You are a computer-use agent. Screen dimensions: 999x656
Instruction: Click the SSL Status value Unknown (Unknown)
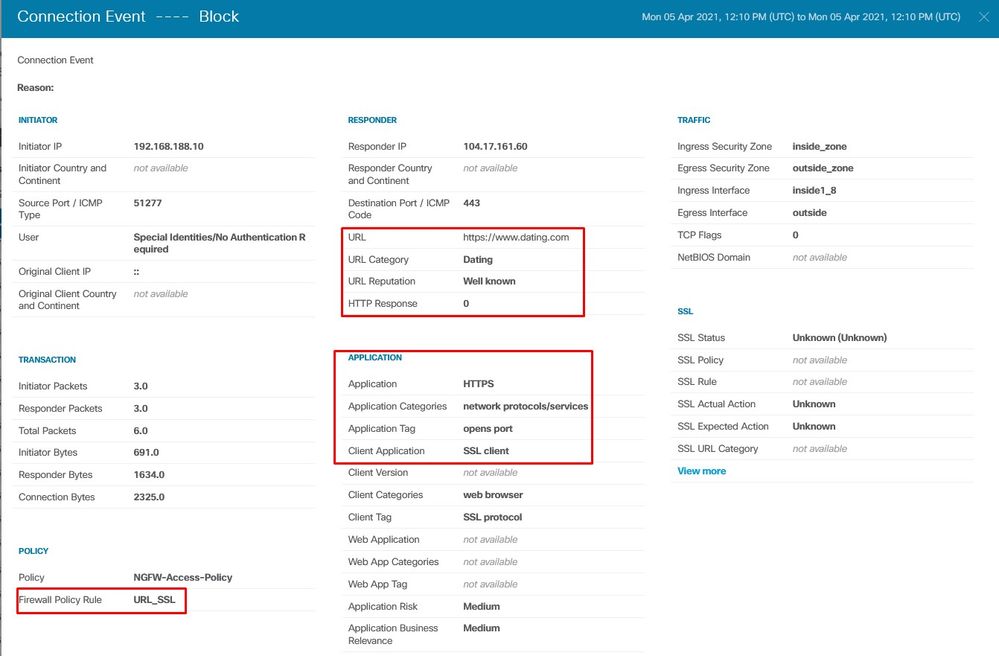pyautogui.click(x=840, y=338)
